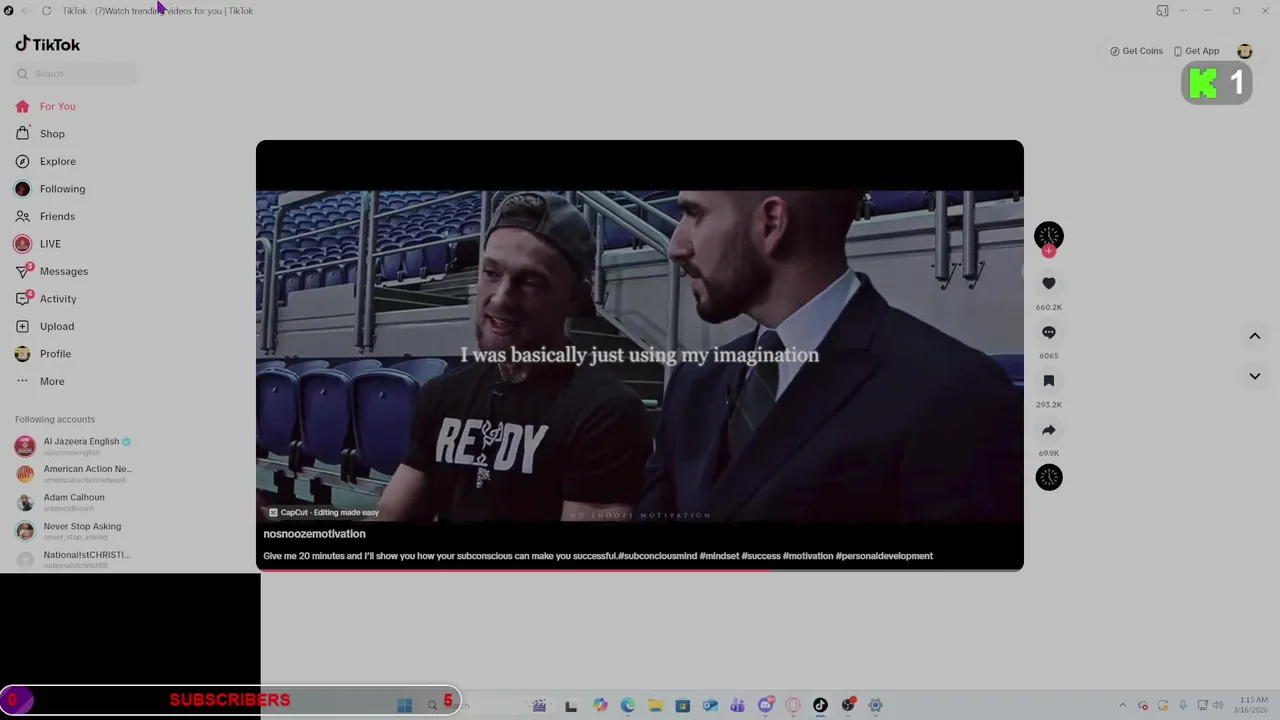
Task: Go to the Shop page
Action: [52, 134]
